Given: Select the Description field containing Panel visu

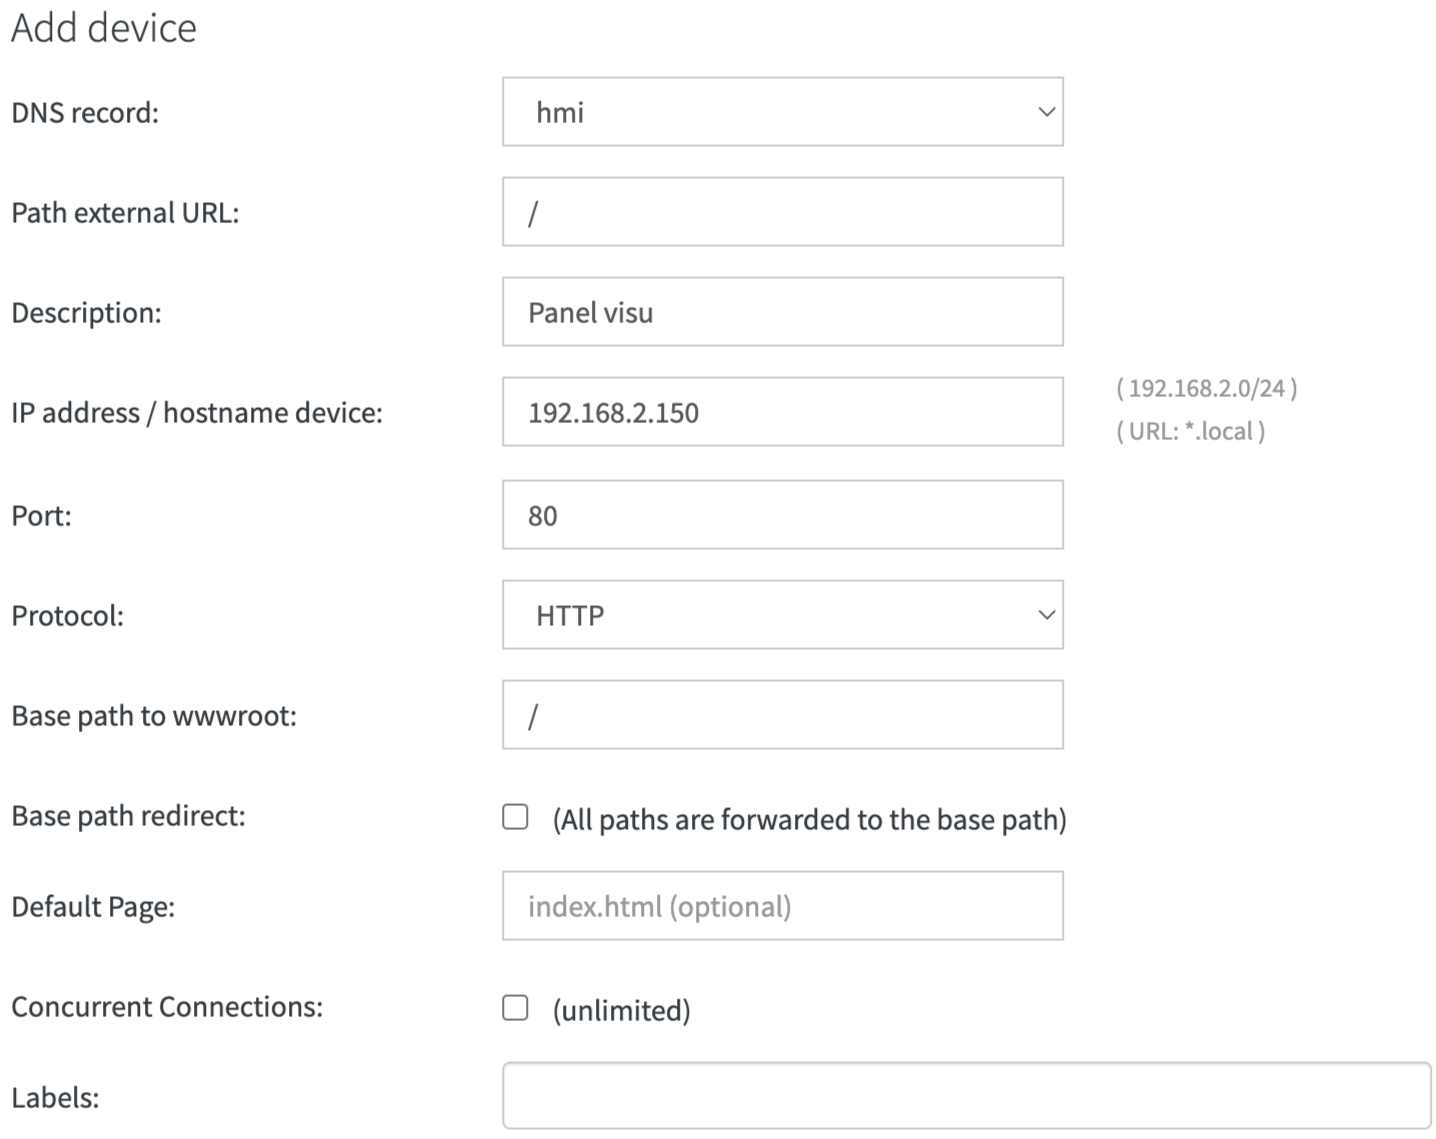Looking at the screenshot, I should 782,311.
